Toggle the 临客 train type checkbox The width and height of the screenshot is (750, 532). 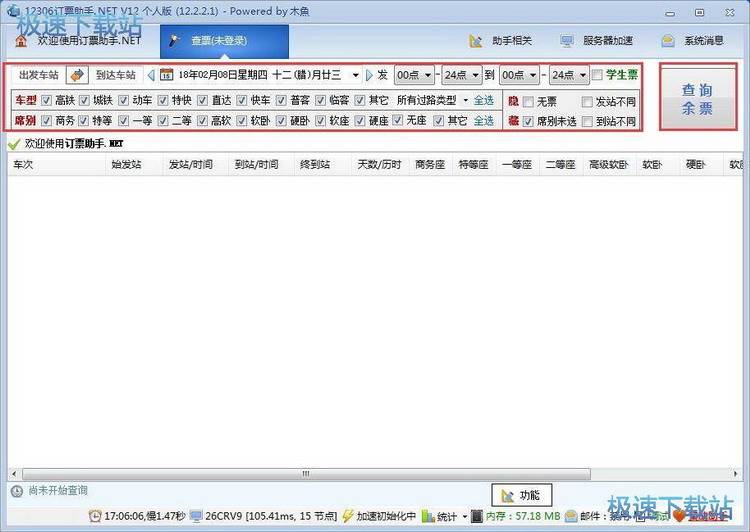(320, 100)
